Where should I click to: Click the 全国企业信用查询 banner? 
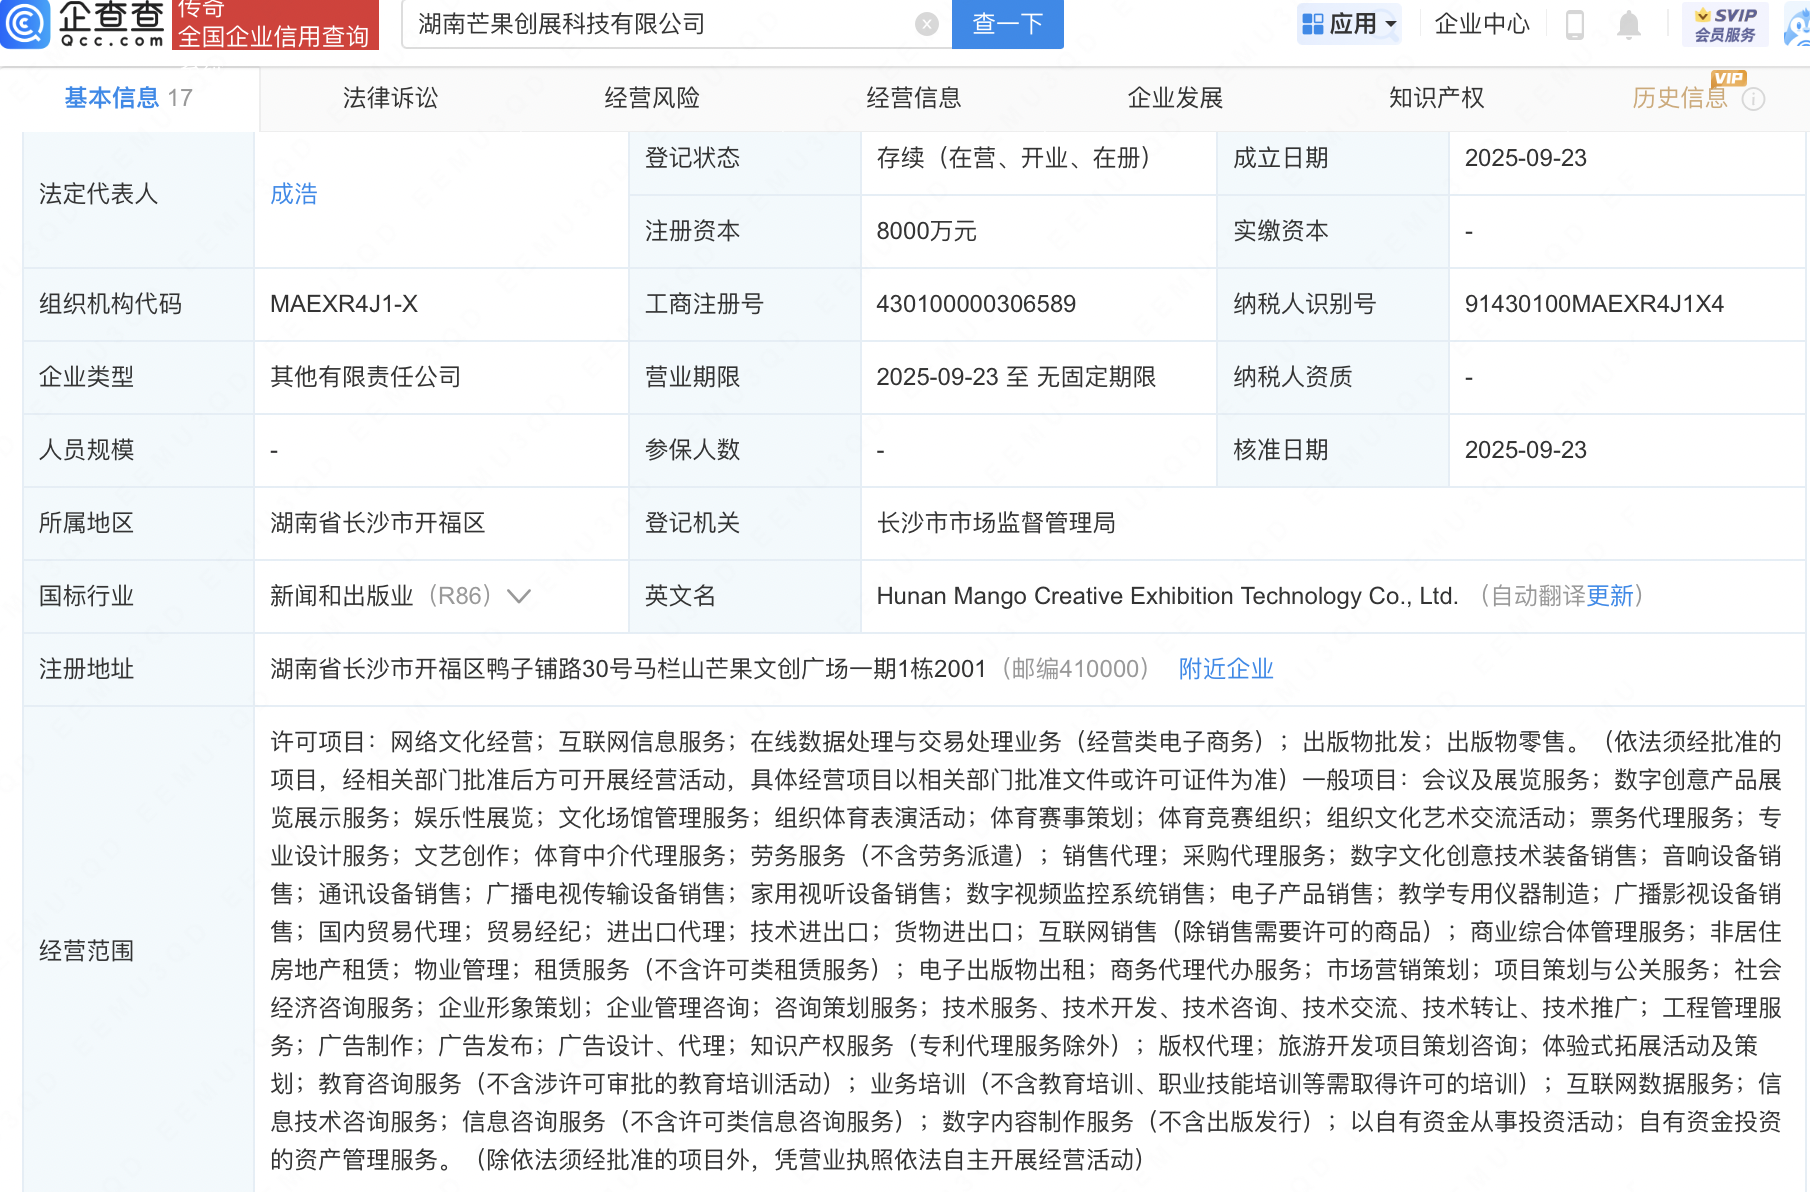click(275, 24)
